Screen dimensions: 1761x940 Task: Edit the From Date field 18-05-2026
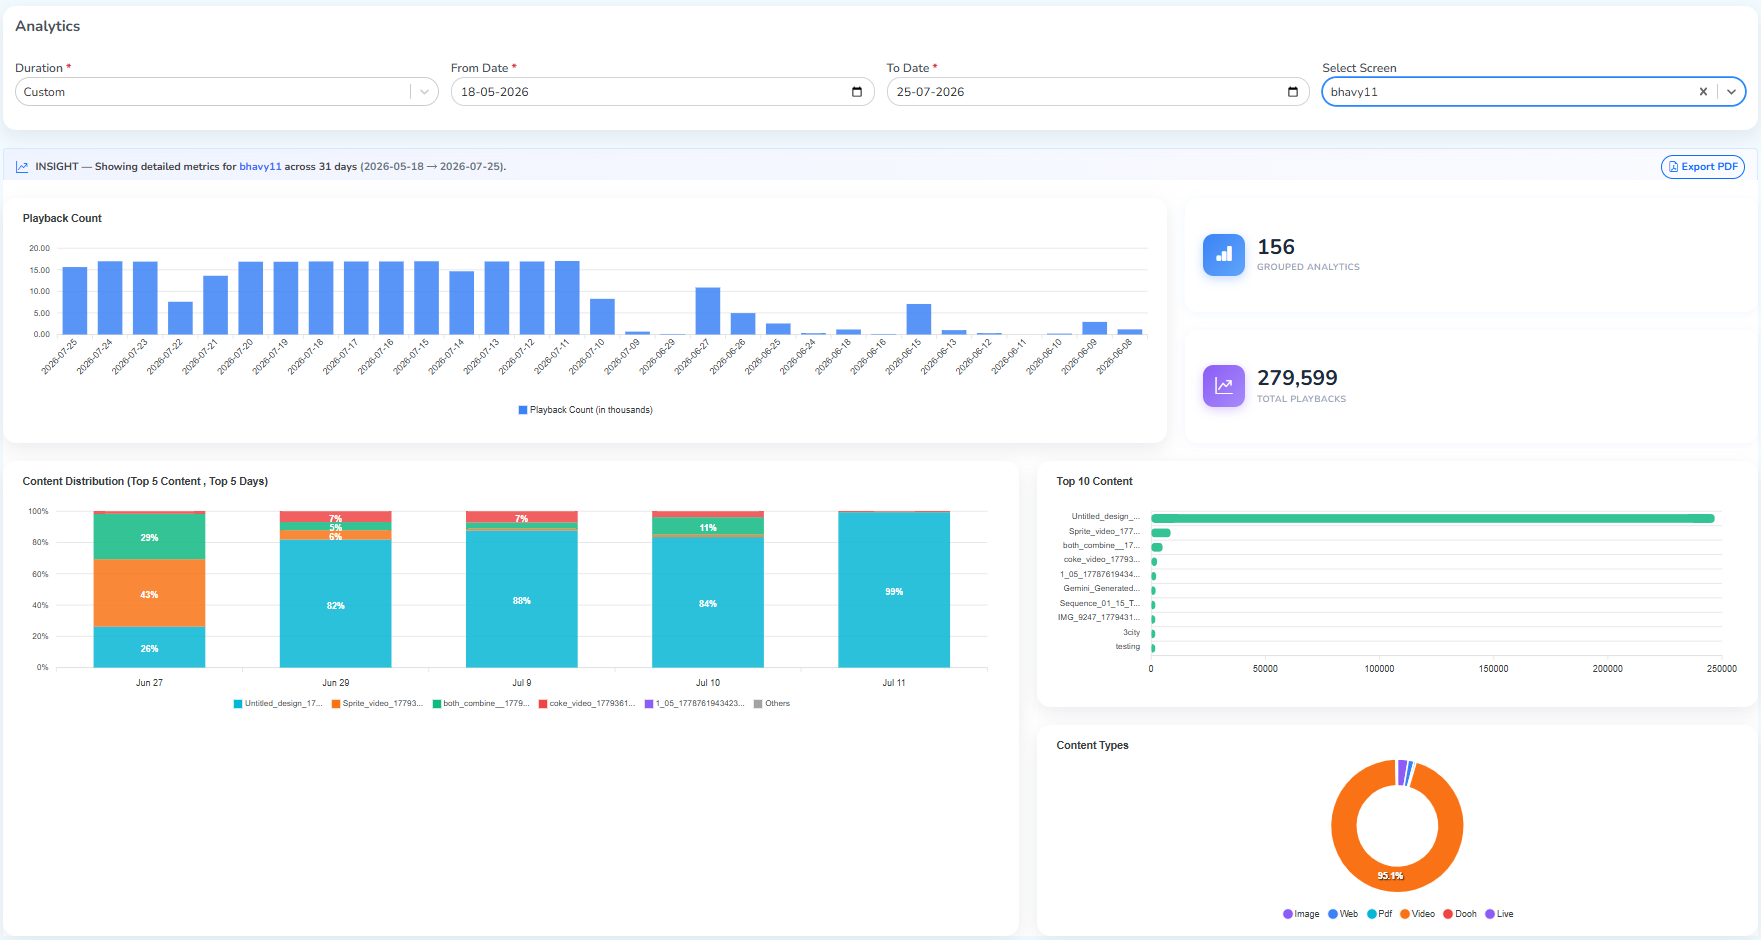[662, 92]
